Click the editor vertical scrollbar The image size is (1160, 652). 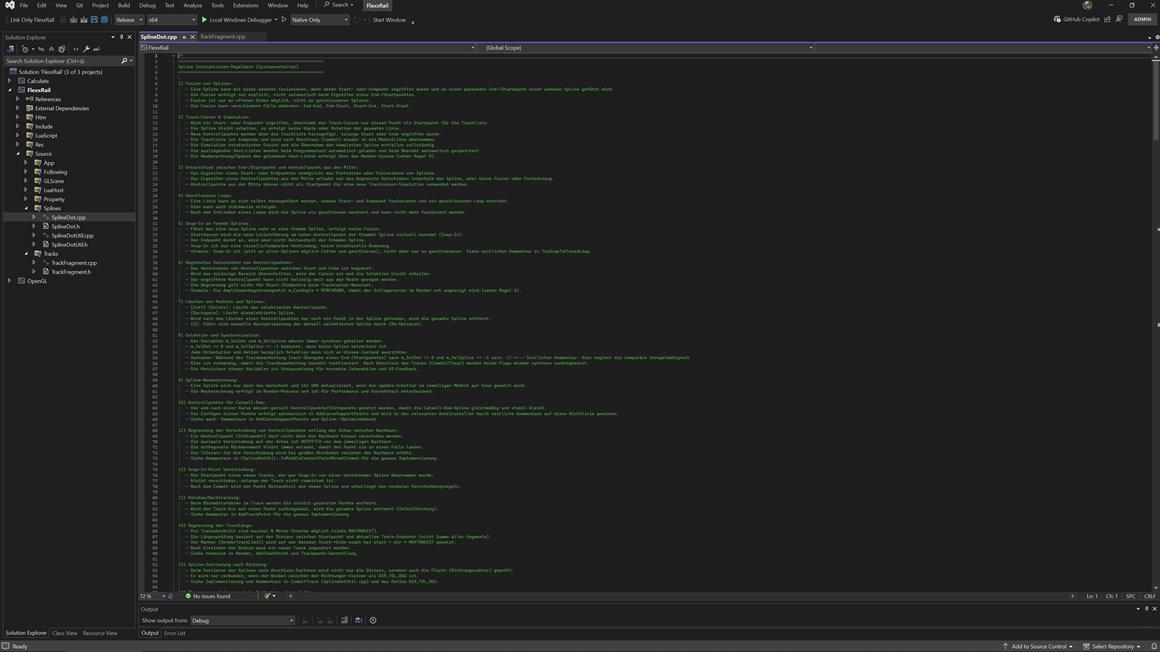coord(1156,322)
